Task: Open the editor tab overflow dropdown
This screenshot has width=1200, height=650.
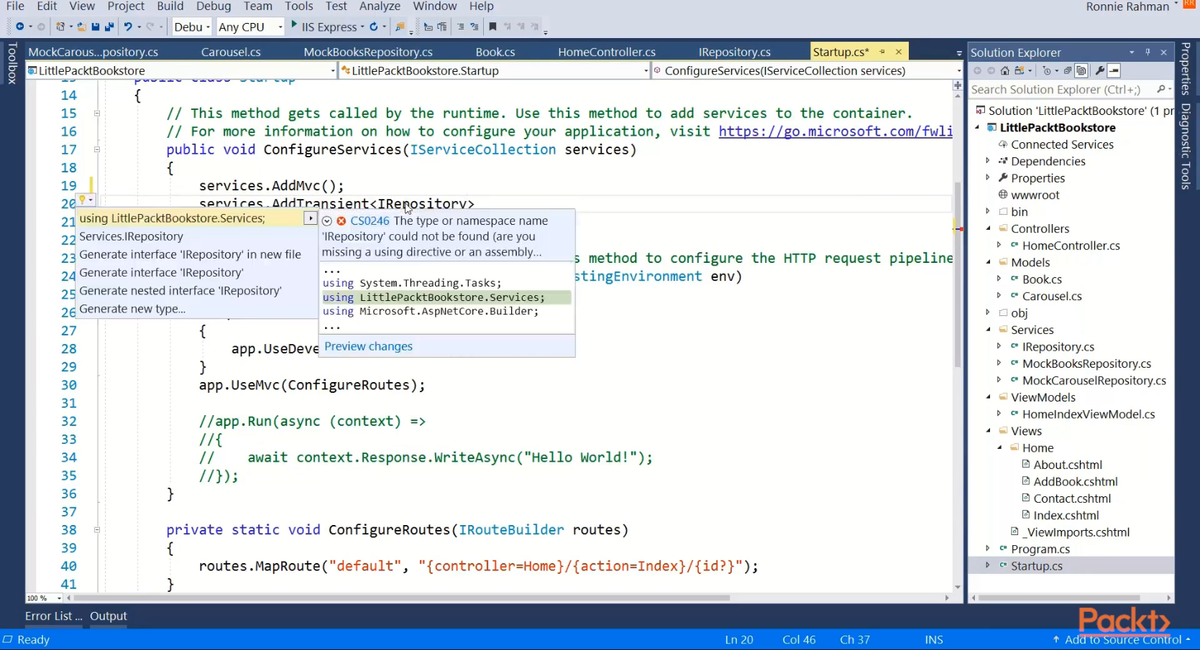Action: [x=959, y=52]
